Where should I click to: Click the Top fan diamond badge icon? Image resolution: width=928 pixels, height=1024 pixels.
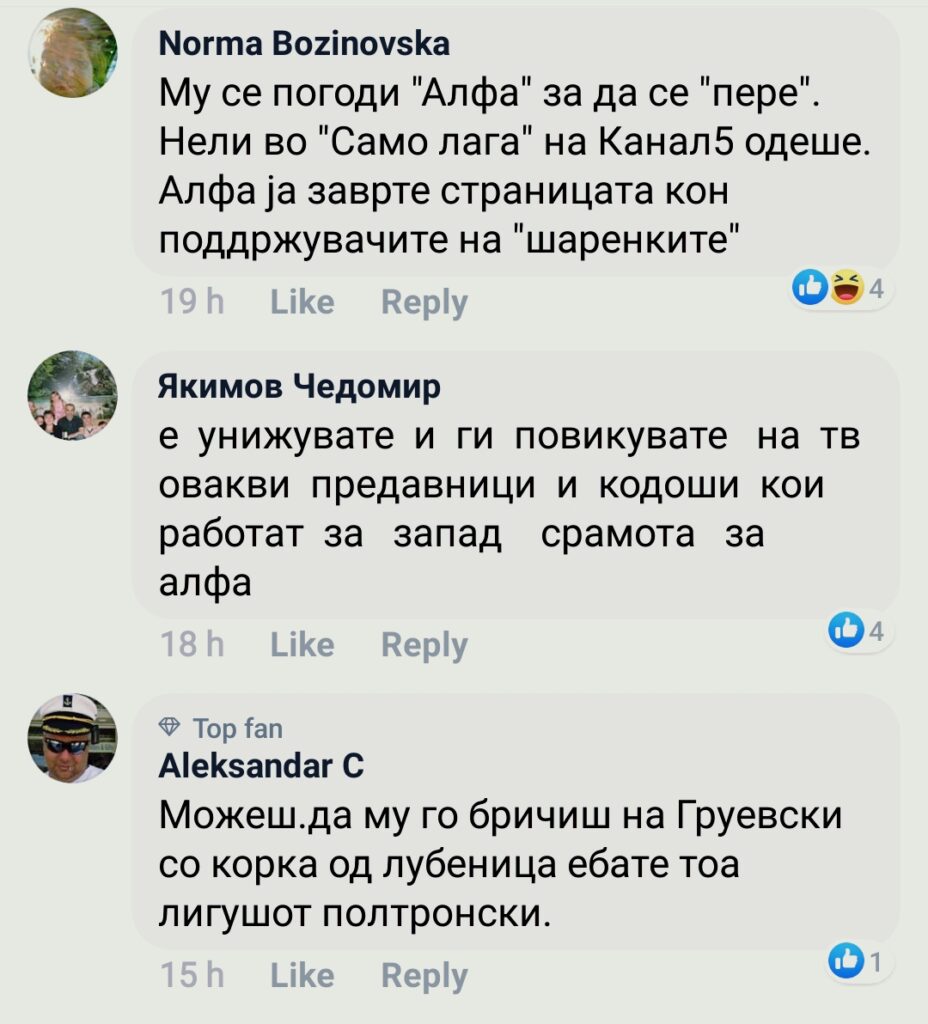[169, 728]
